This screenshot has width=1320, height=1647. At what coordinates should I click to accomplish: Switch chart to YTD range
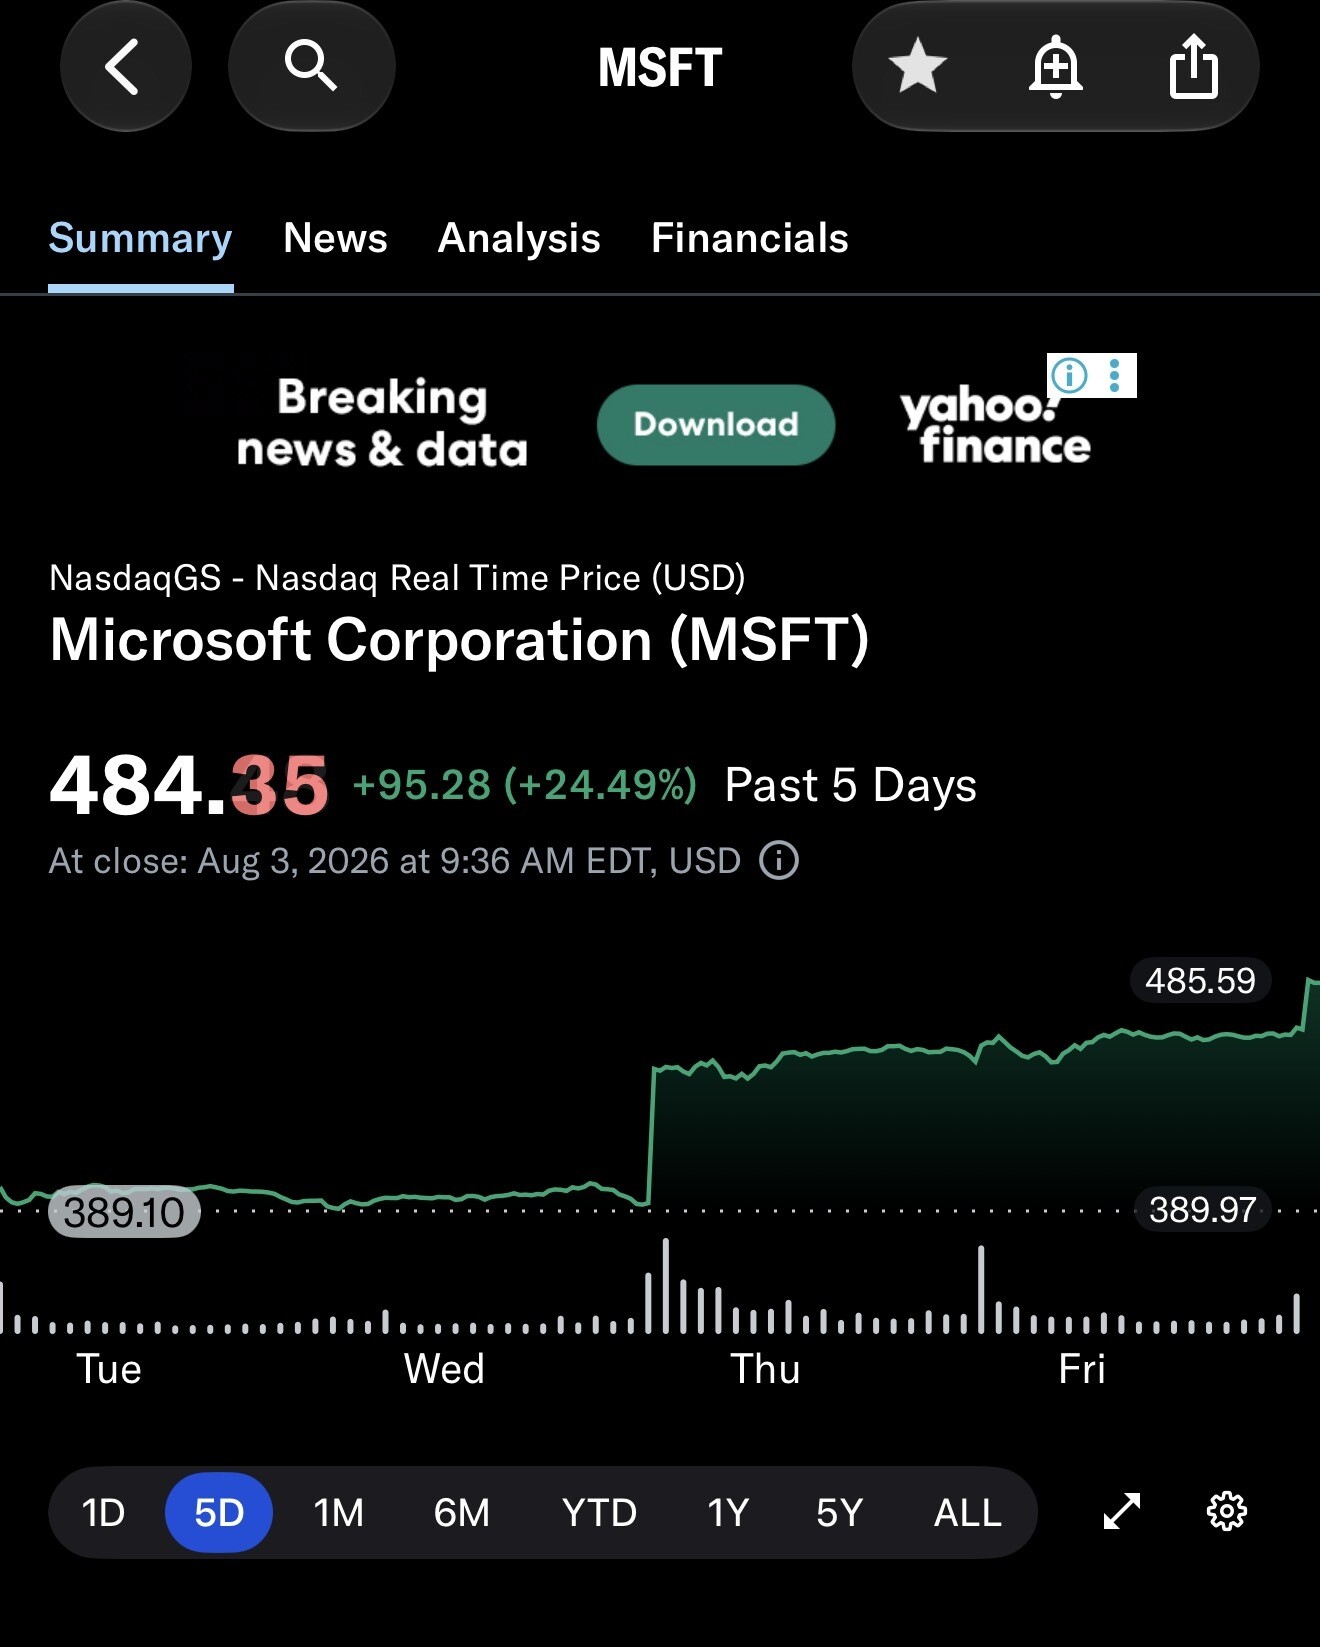(599, 1513)
